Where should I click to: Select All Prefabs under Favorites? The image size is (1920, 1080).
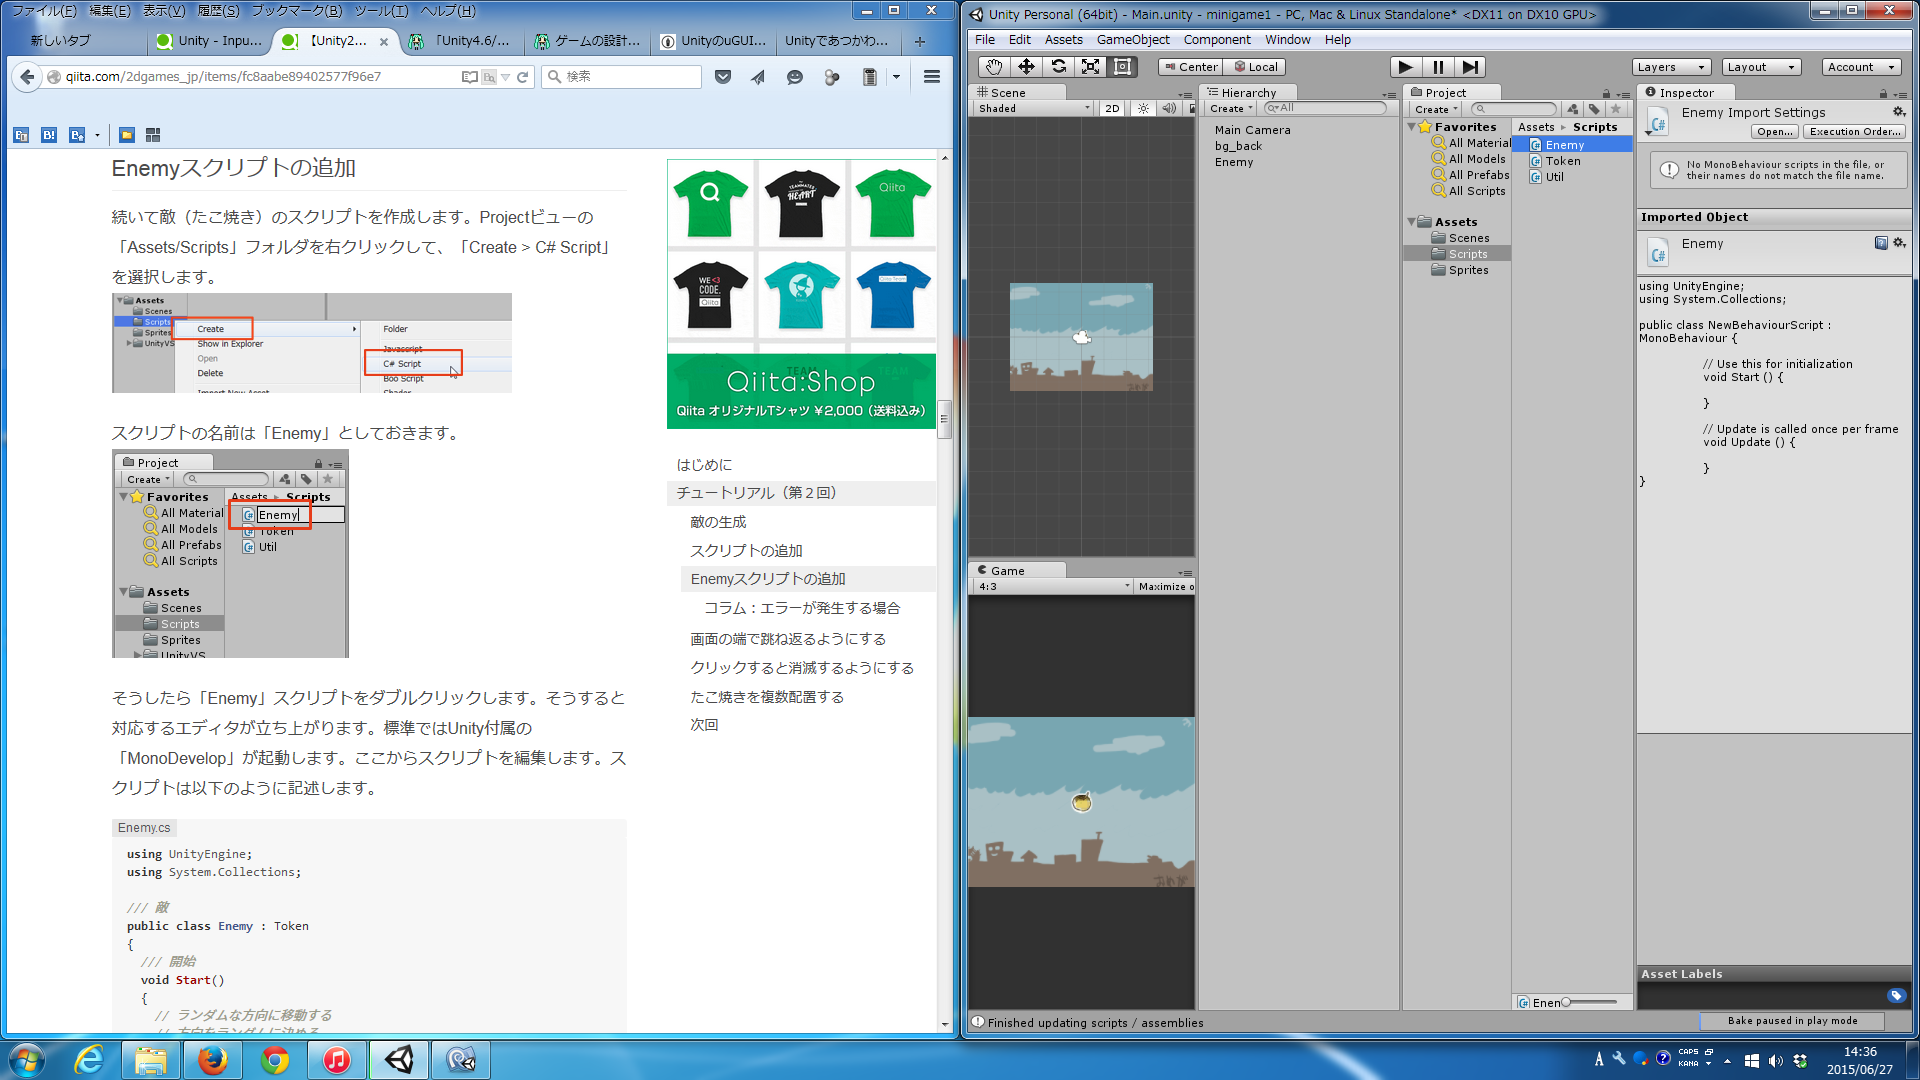pyautogui.click(x=1479, y=175)
